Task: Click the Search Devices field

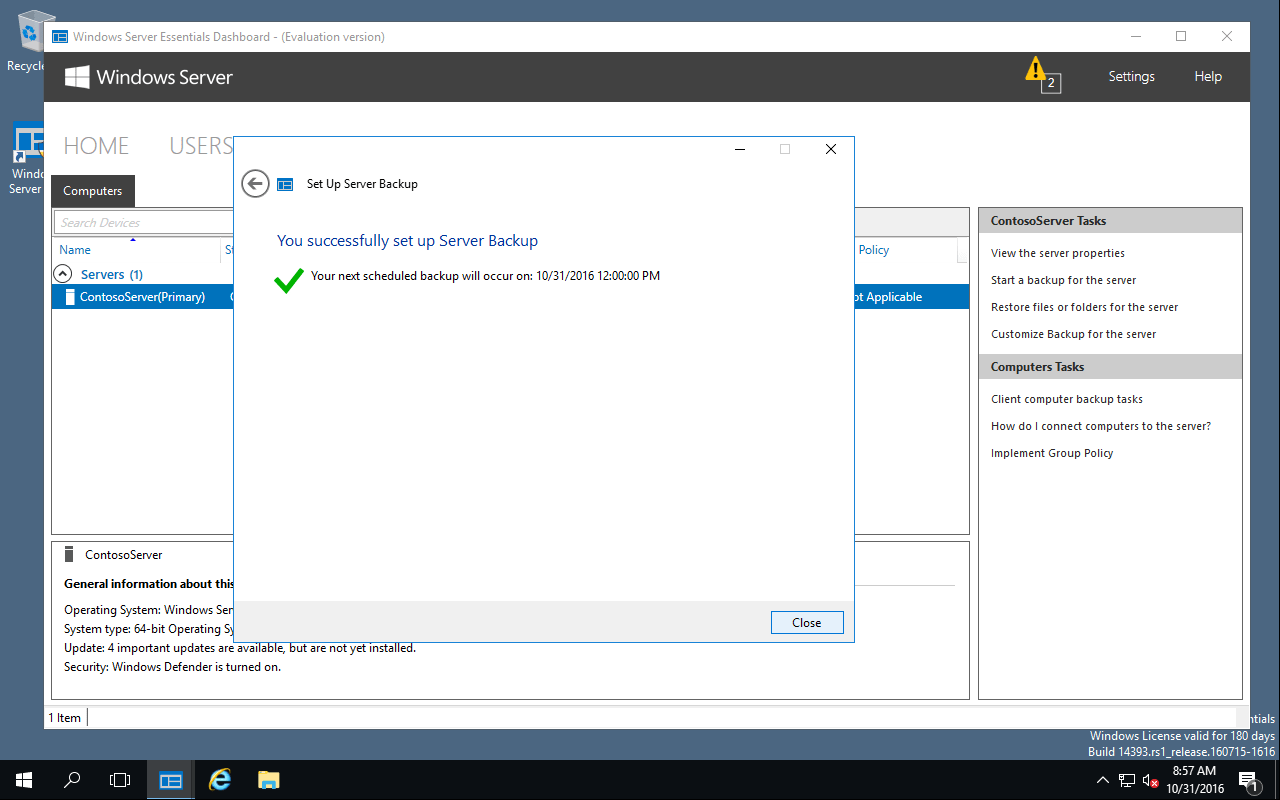Action: pos(144,222)
